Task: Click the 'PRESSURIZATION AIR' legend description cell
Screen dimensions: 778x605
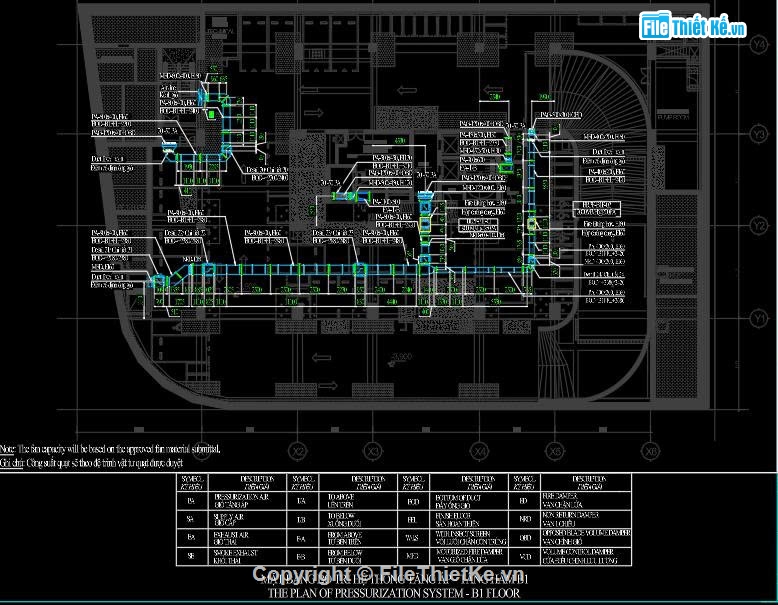Action: [x=248, y=500]
